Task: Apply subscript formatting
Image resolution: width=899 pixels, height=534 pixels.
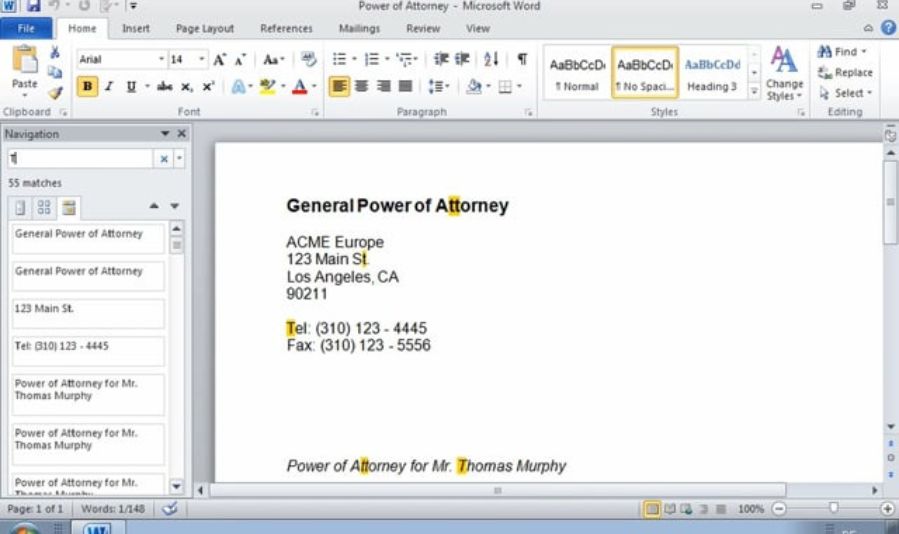Action: (186, 87)
